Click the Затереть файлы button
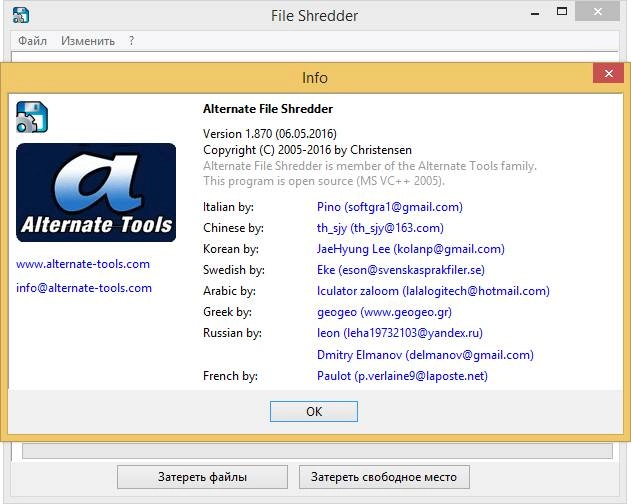 [202, 477]
